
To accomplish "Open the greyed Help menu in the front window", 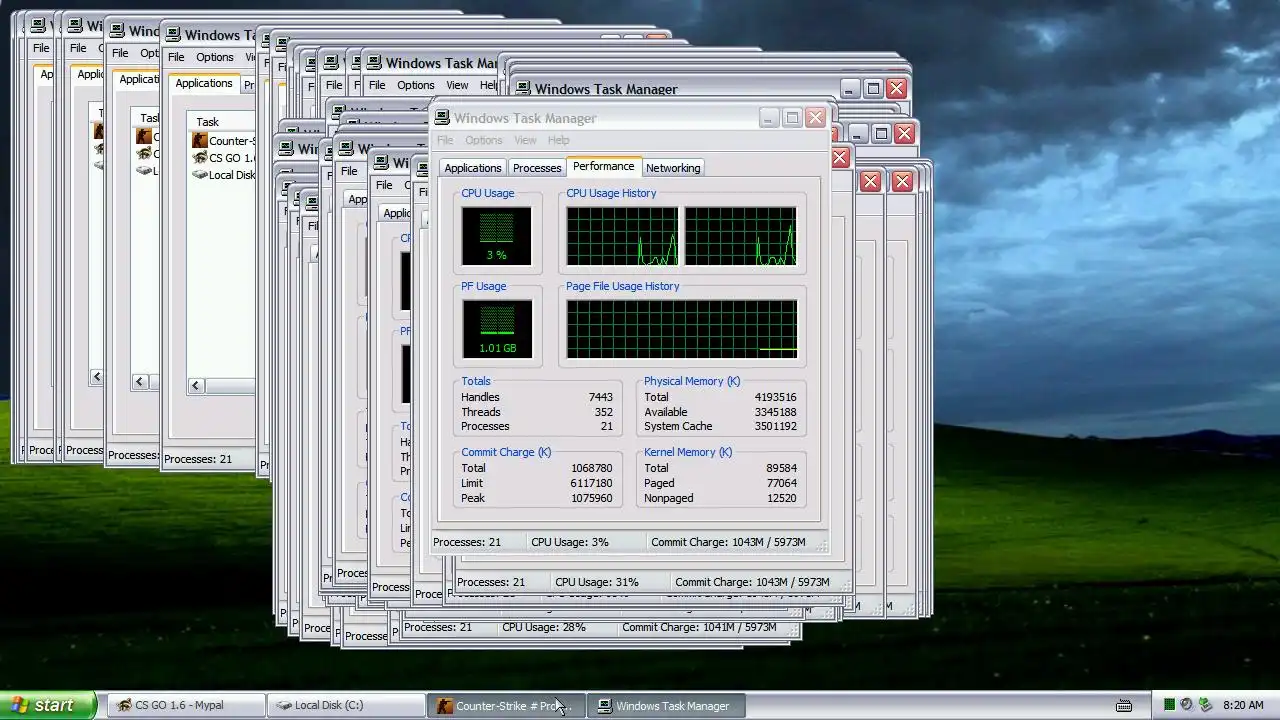I will tap(559, 140).
